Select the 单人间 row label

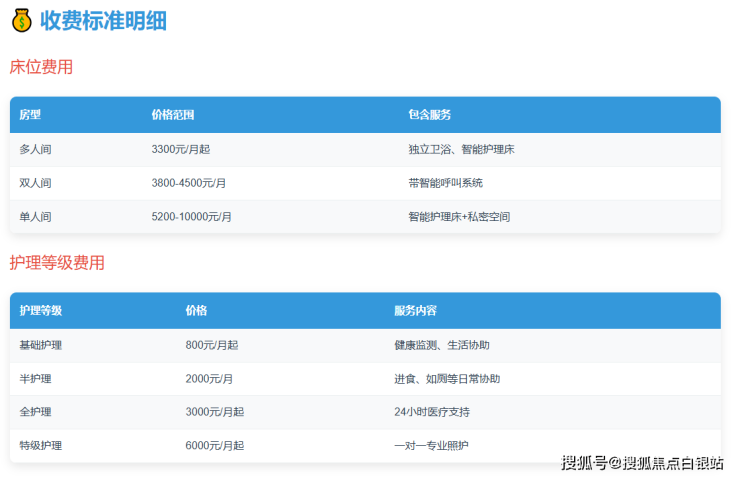35,216
